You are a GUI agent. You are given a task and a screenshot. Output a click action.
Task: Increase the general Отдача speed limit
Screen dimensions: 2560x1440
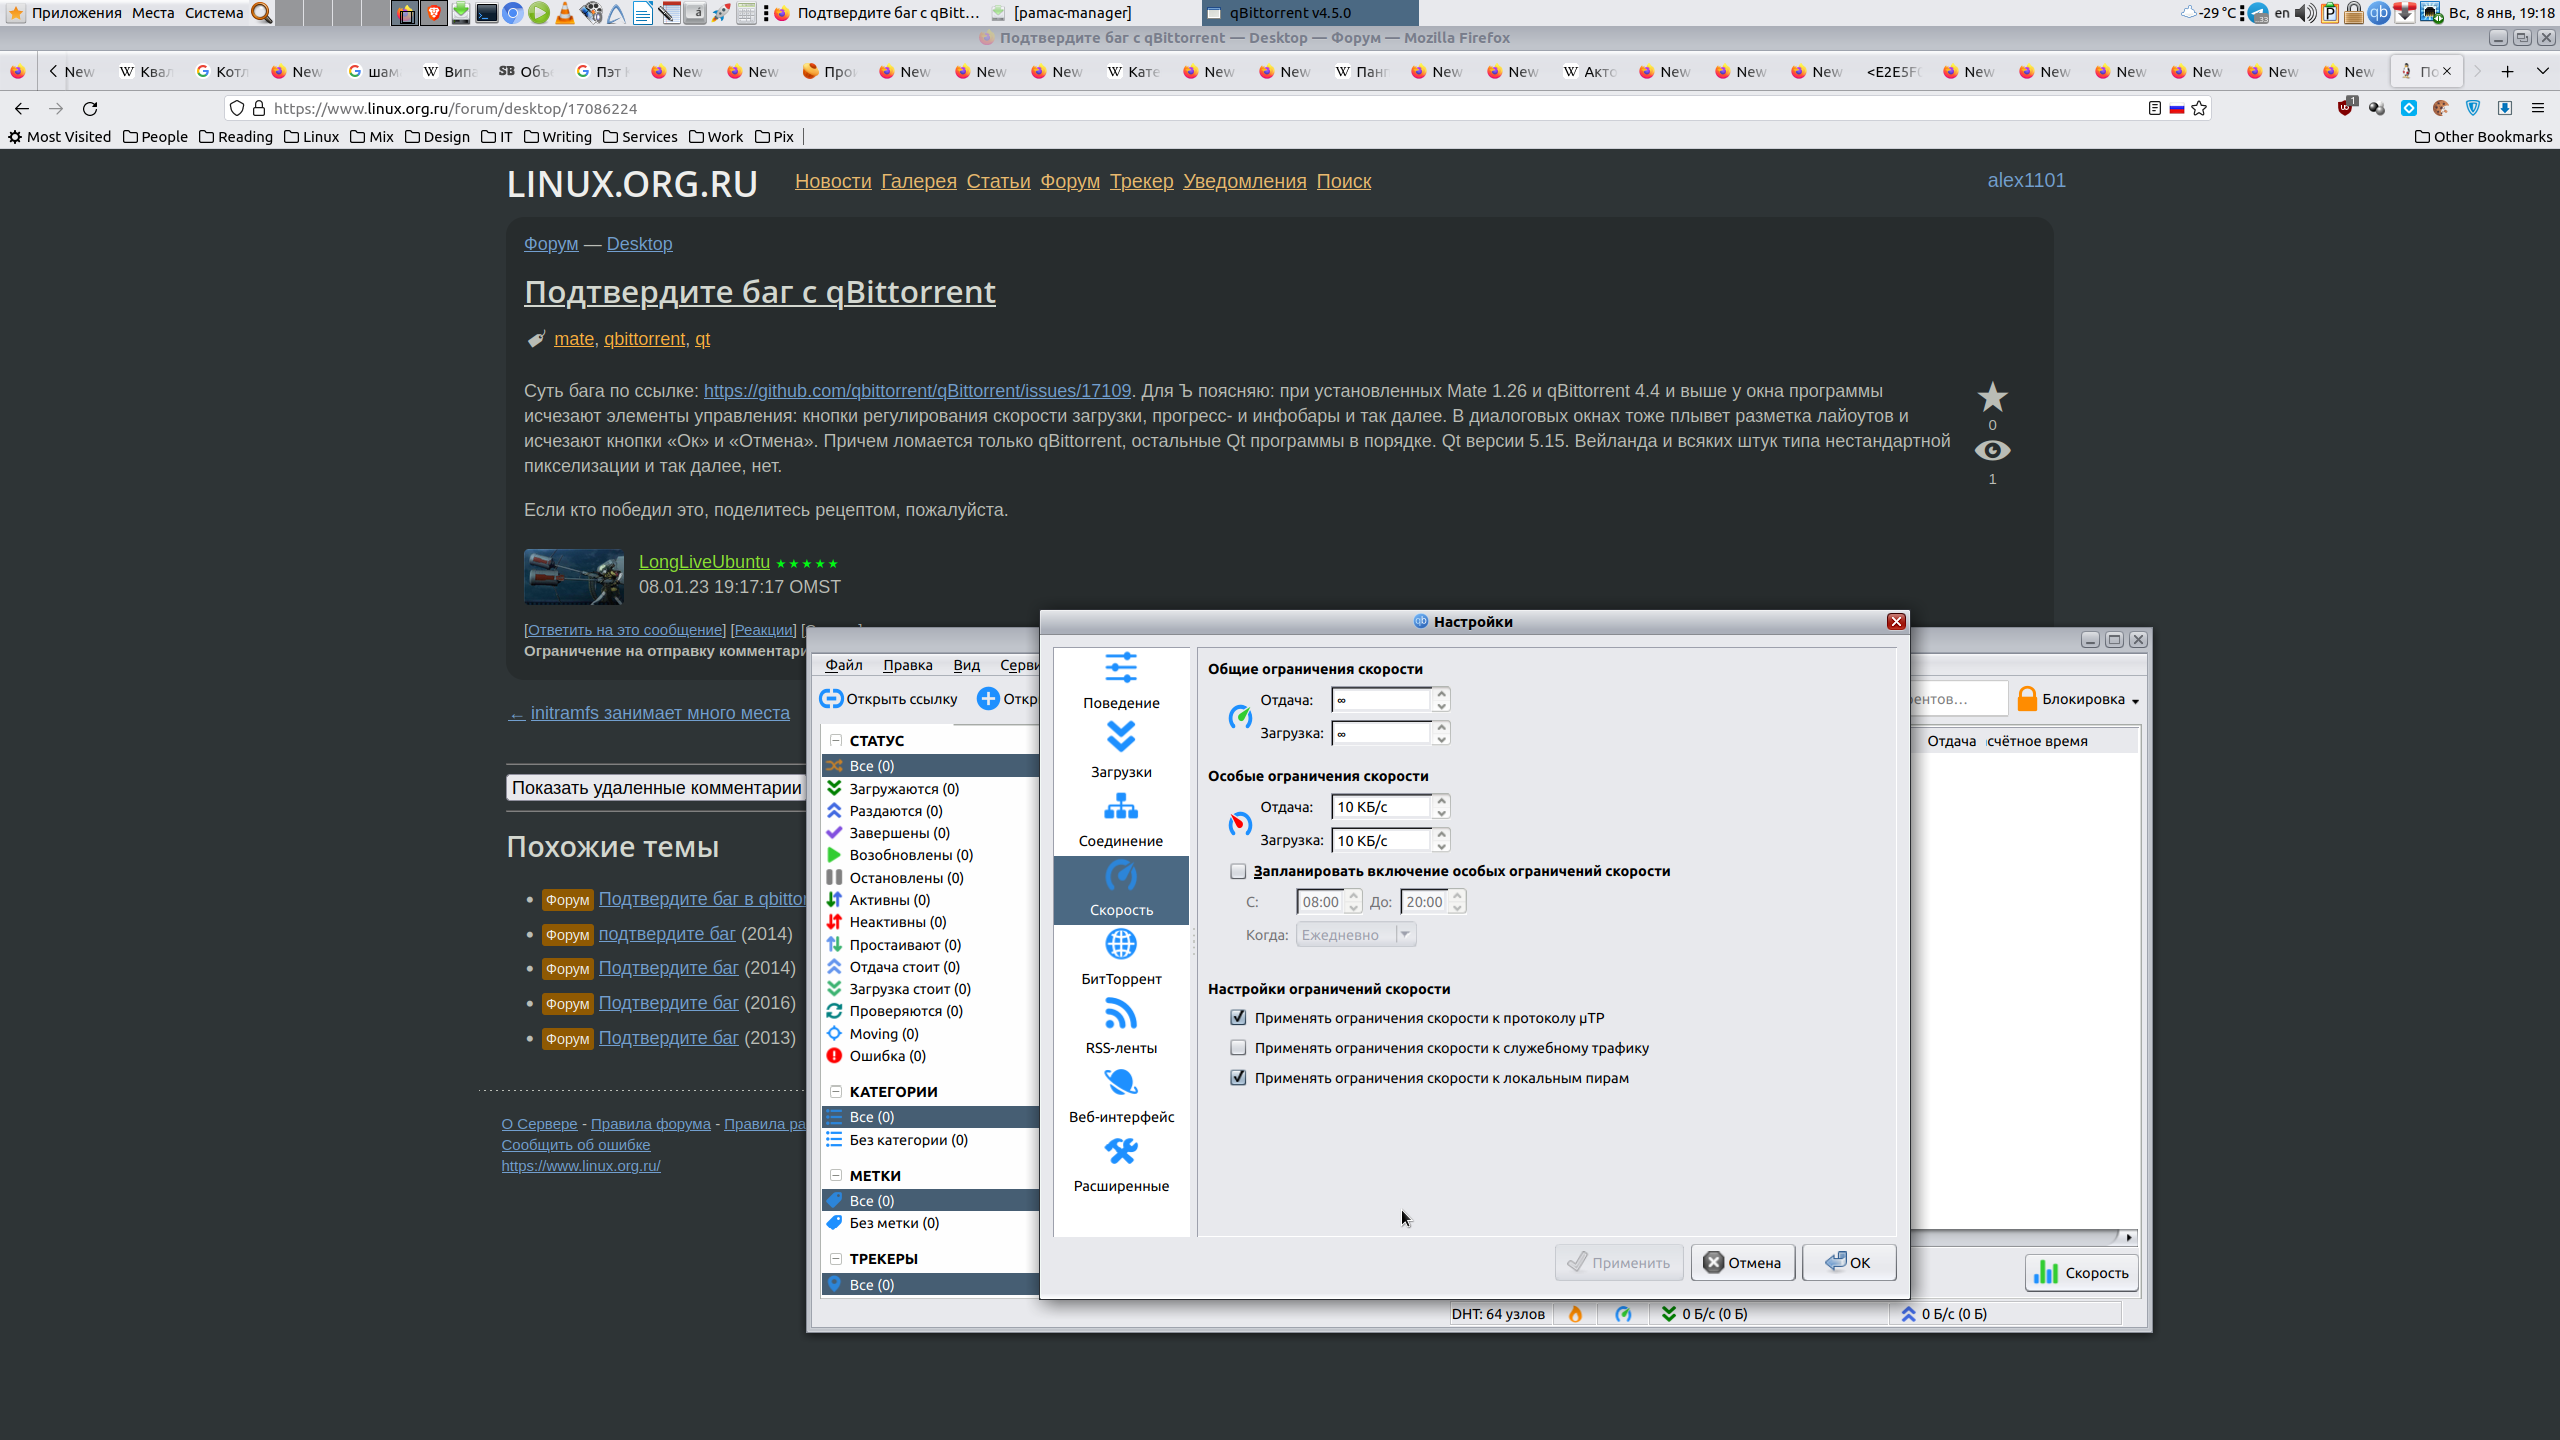[x=1441, y=693]
